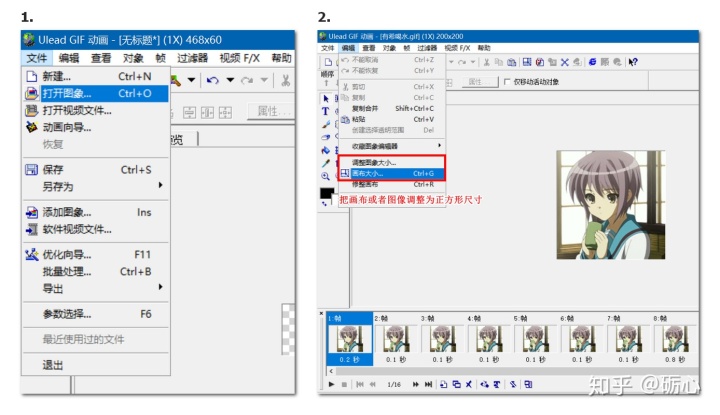Click the blue X delete icon in toolbar
The width and height of the screenshot is (720, 415).
[x=565, y=62]
